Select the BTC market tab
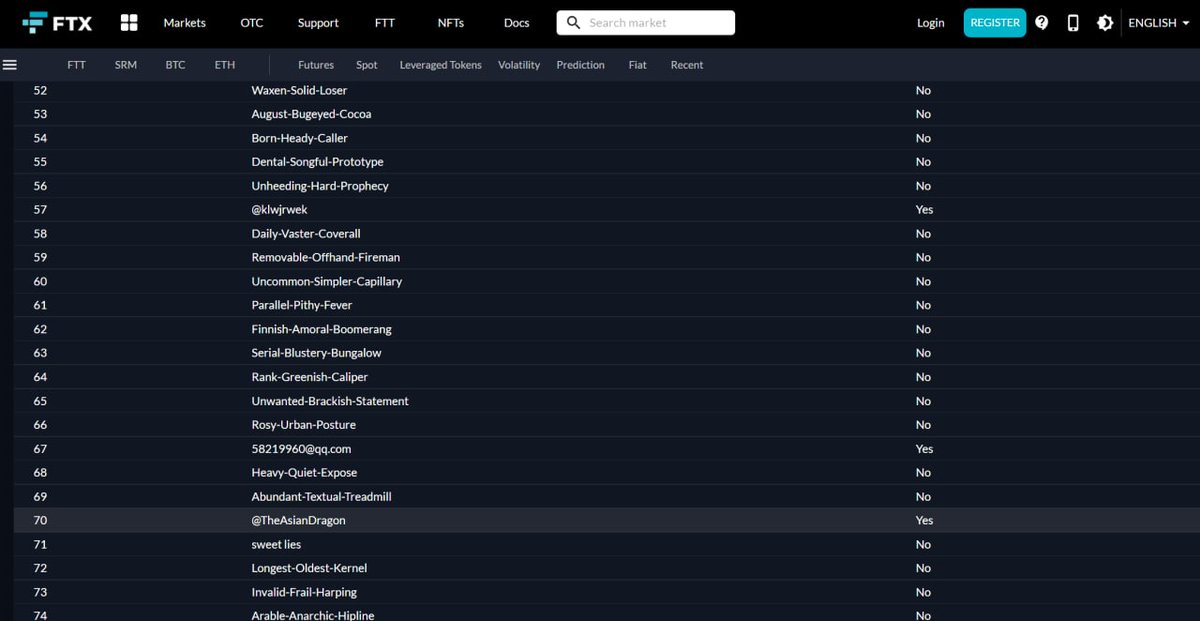Viewport: 1200px width, 621px height. (175, 65)
